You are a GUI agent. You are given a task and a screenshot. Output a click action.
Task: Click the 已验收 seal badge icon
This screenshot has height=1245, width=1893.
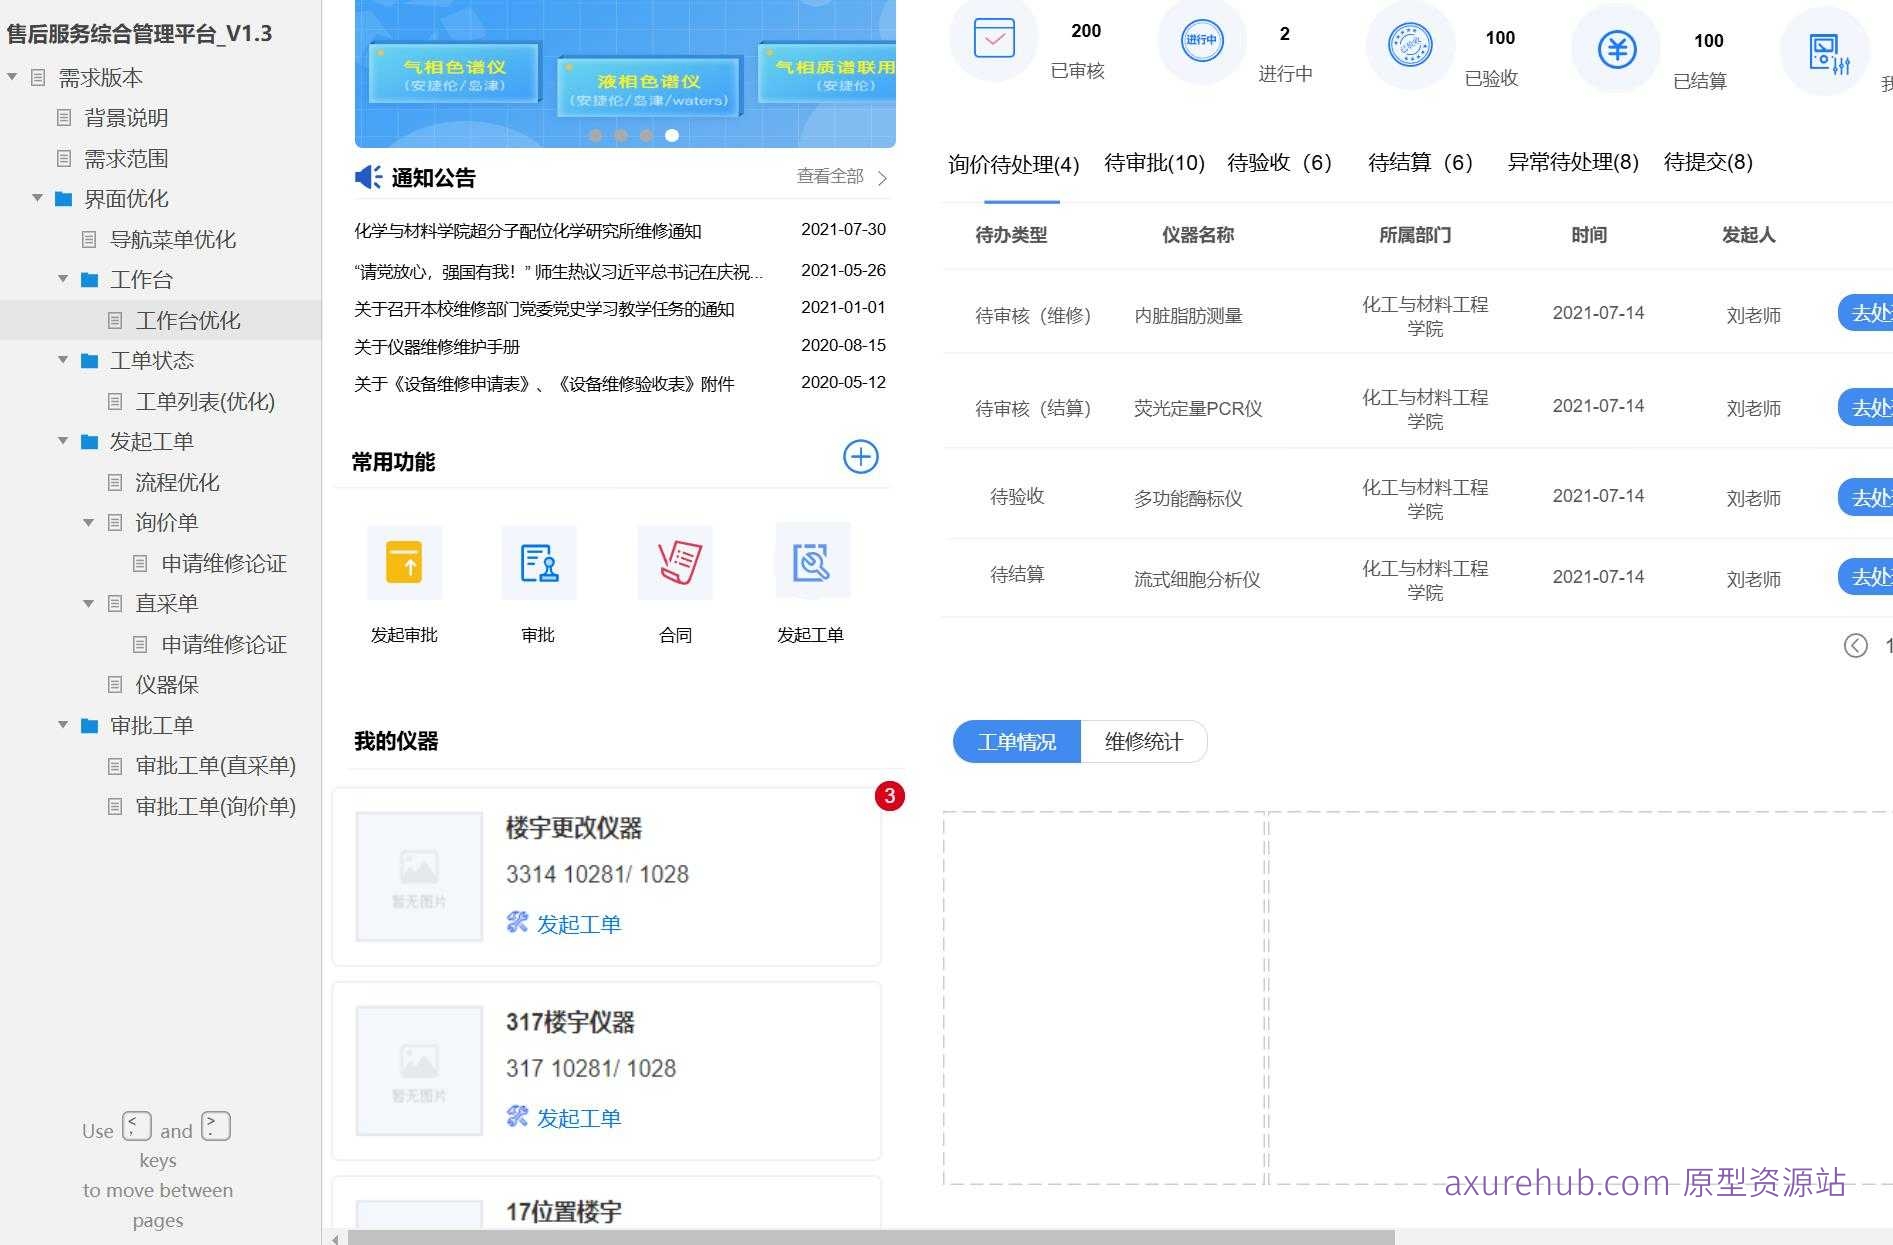coord(1410,45)
